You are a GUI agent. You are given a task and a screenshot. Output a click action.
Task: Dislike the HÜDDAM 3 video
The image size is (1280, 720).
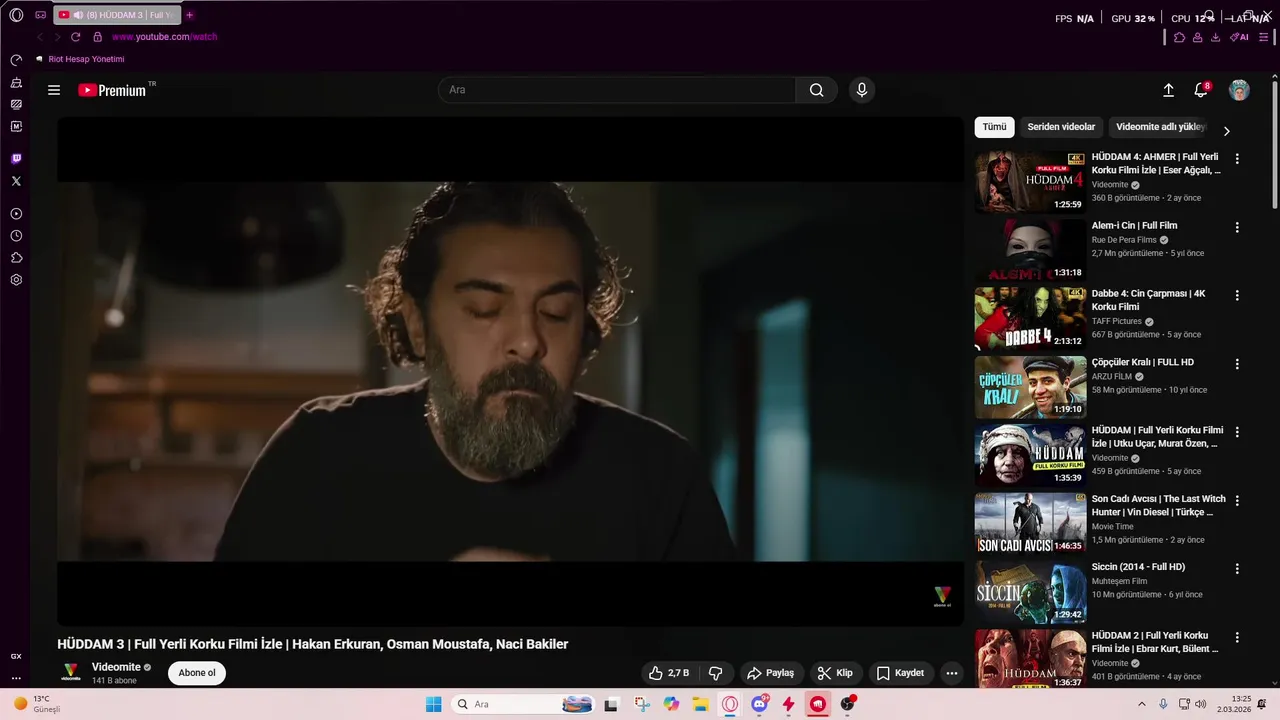pyautogui.click(x=716, y=673)
